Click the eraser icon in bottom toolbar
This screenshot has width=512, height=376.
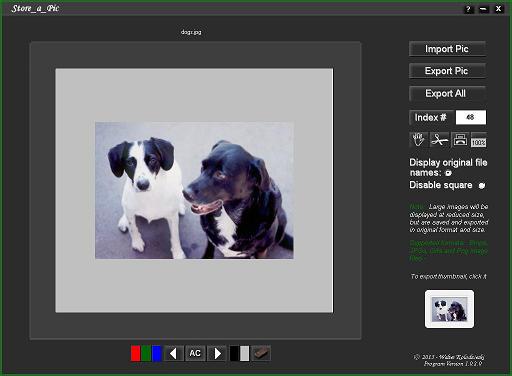click(261, 353)
